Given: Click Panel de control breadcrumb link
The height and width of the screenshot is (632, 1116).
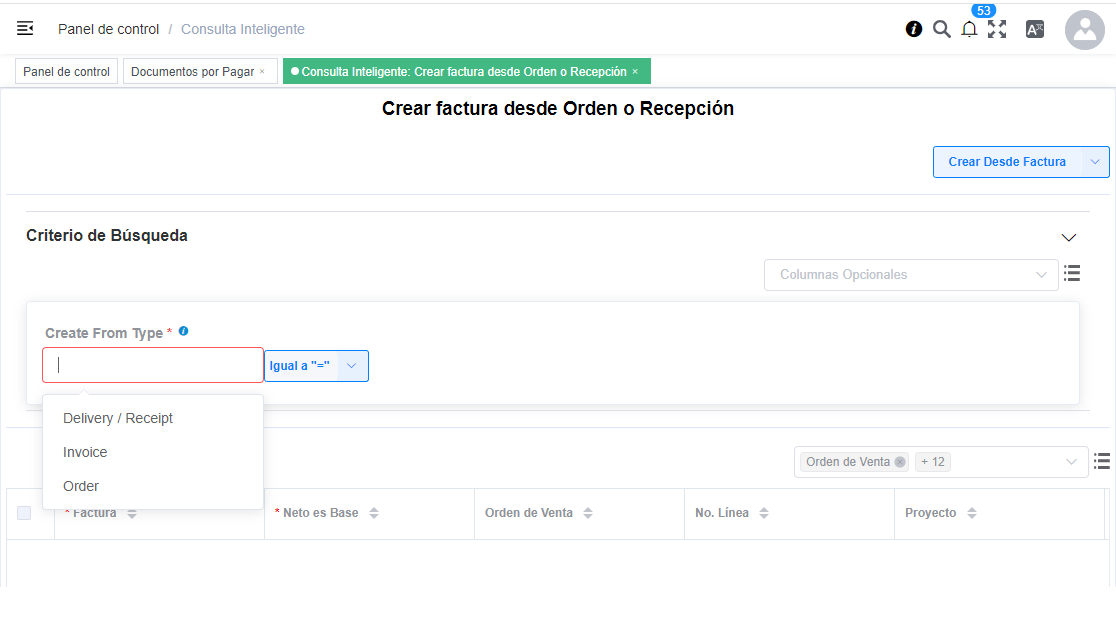Looking at the screenshot, I should 108,29.
